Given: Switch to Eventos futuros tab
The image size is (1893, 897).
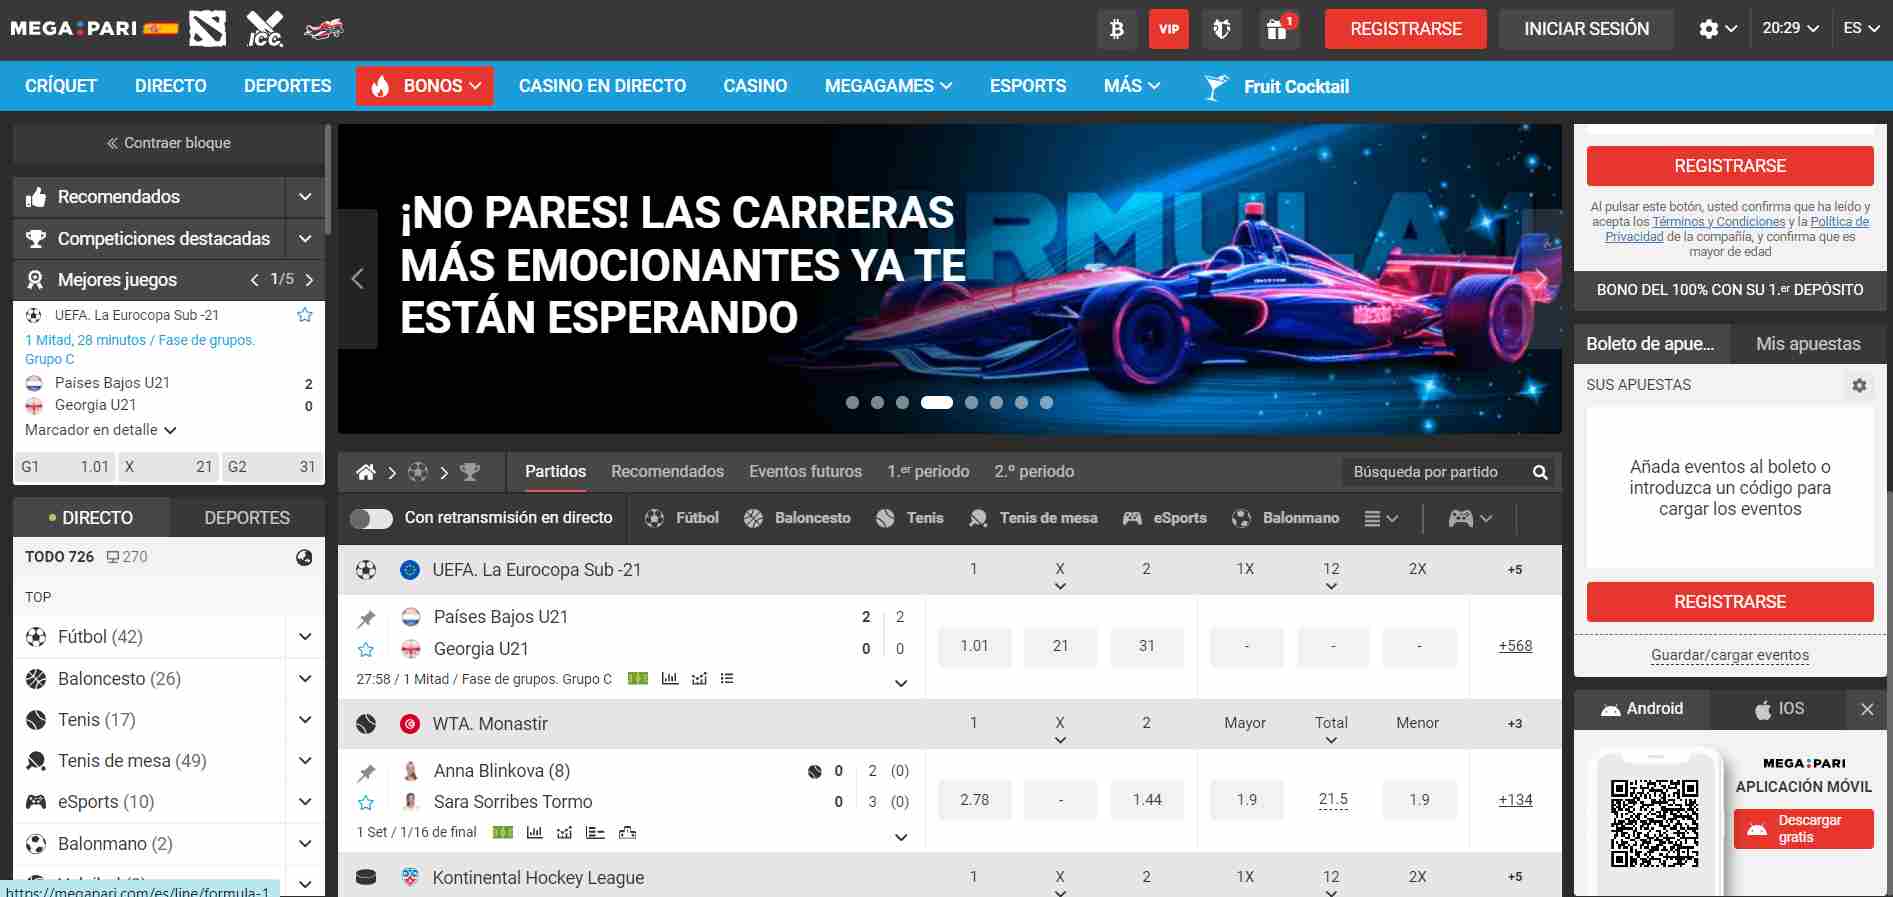Looking at the screenshot, I should (805, 472).
